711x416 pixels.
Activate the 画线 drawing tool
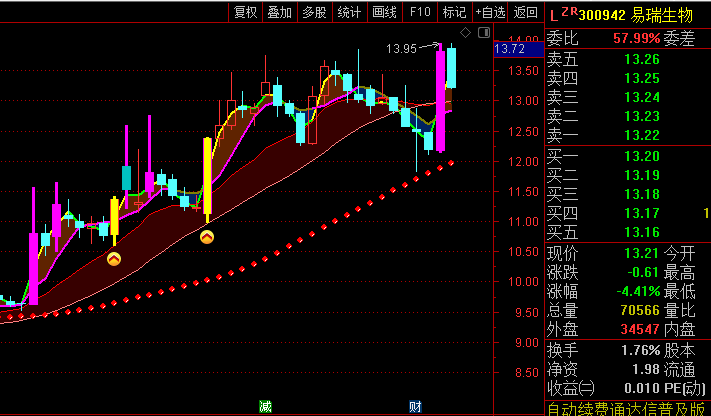pos(385,12)
